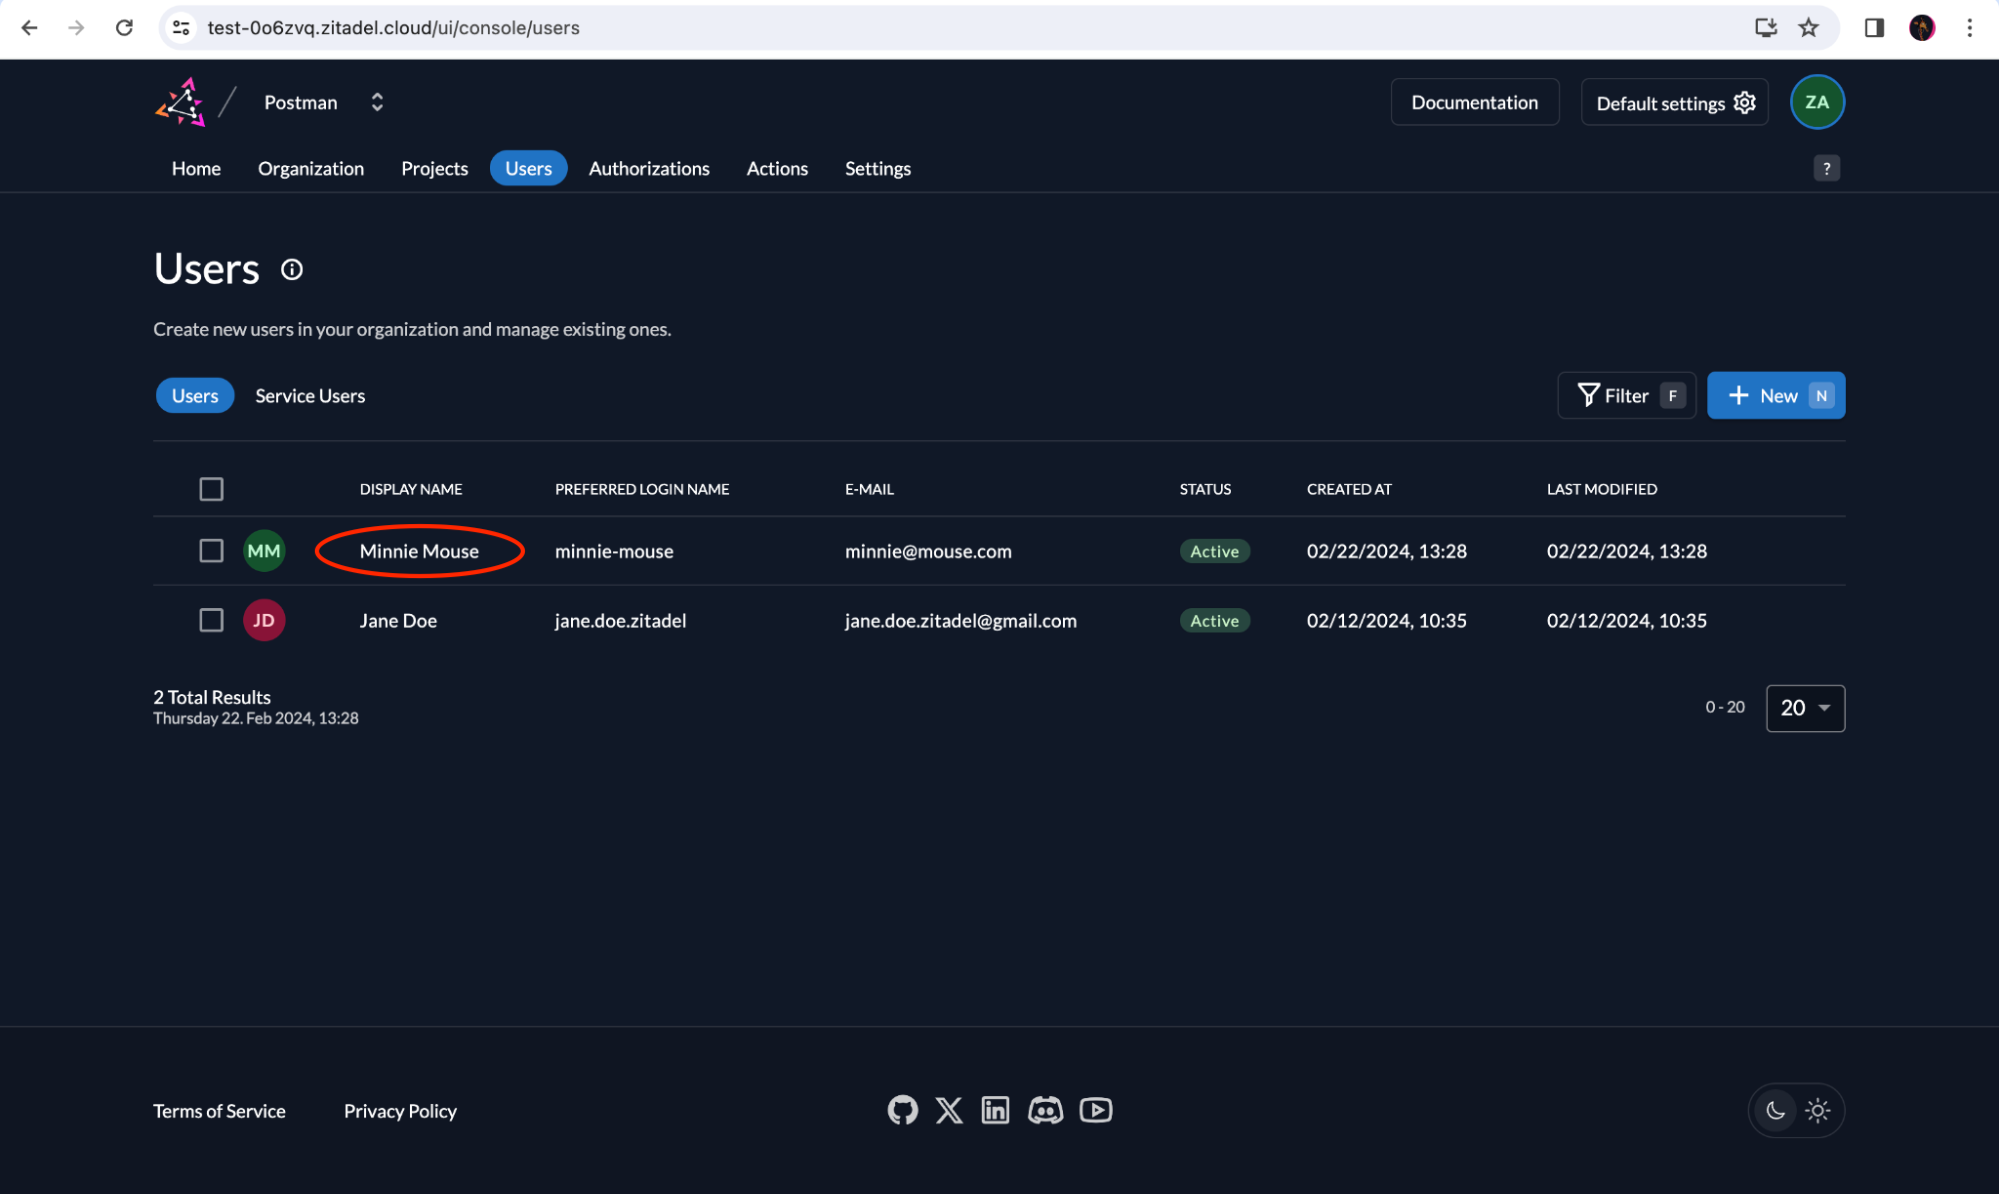Expand the Postman organization selector
Screen dimensions: 1999x1194
pos(377,102)
